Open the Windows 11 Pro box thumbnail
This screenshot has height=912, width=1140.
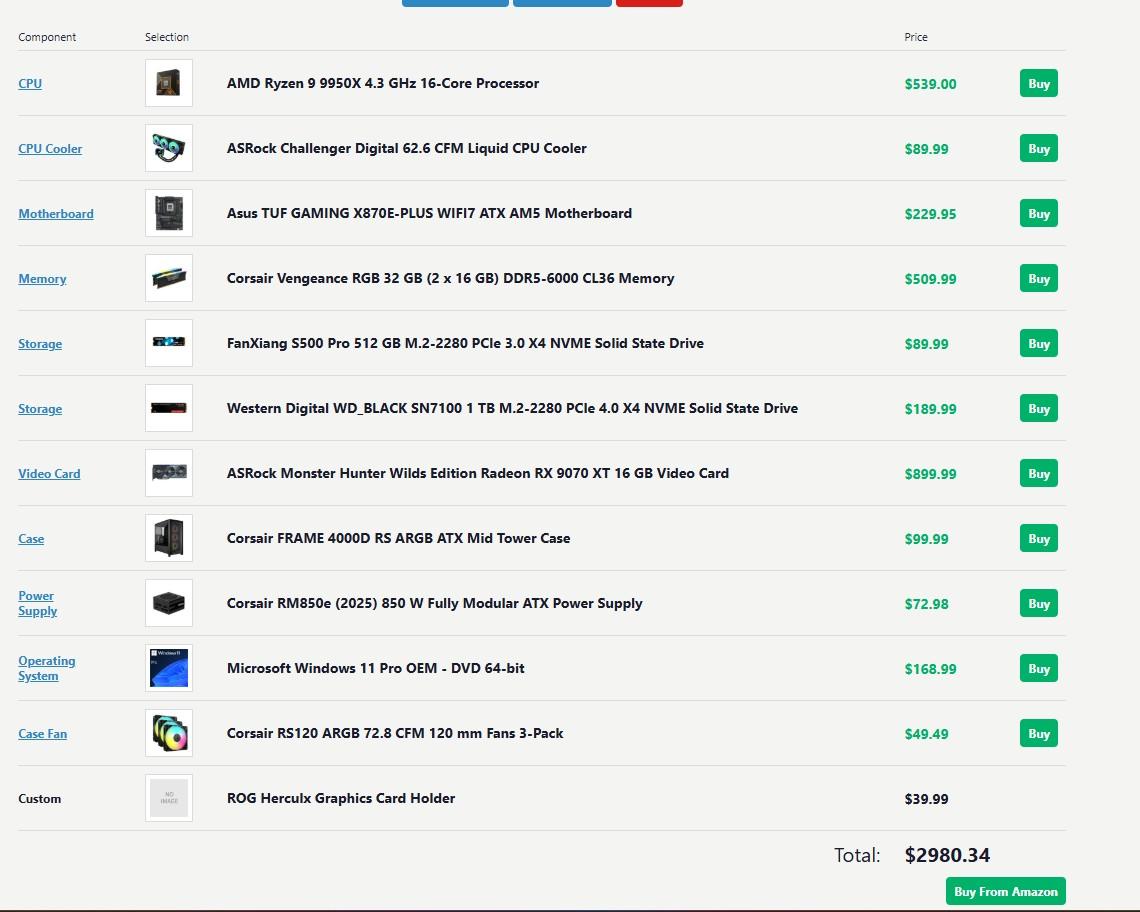[169, 668]
